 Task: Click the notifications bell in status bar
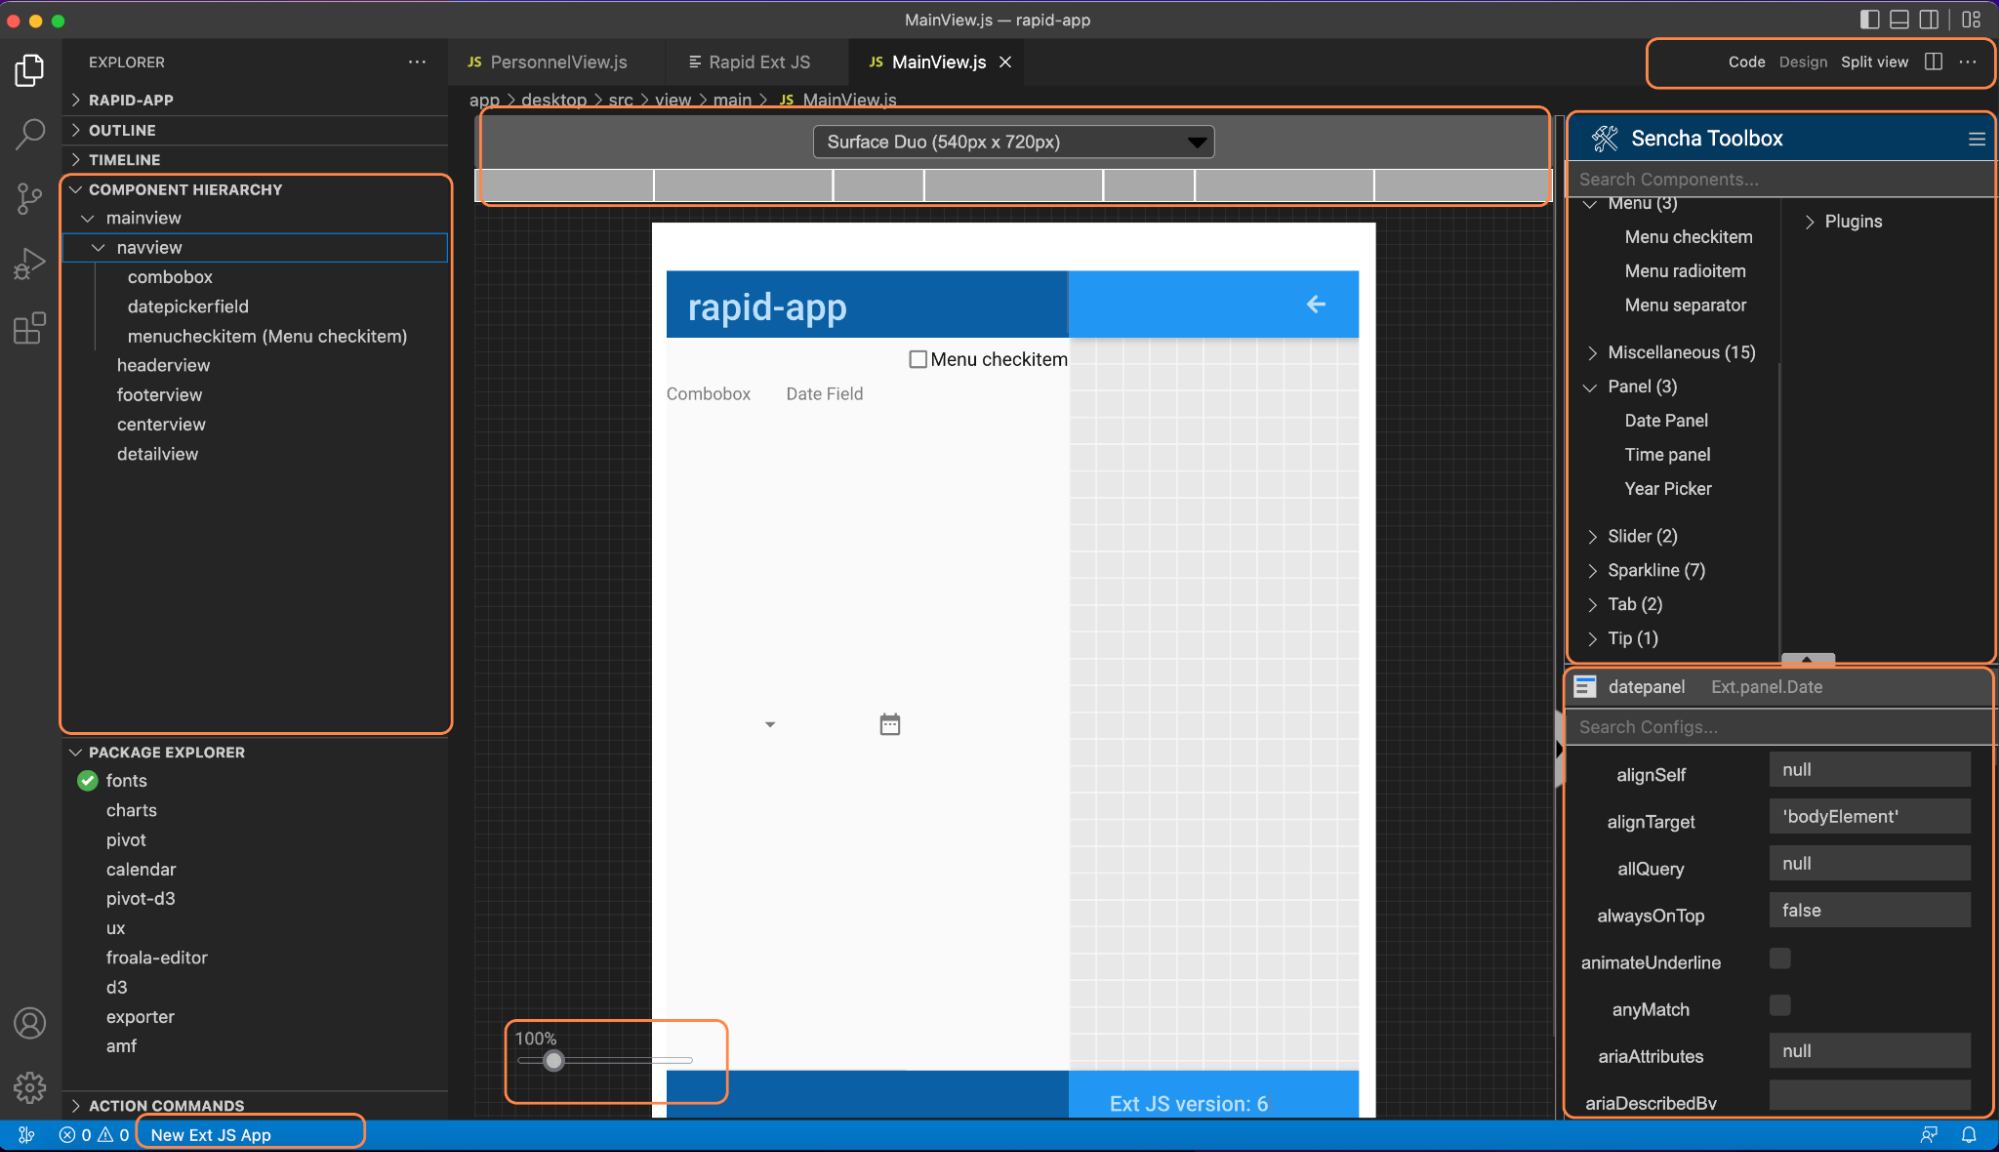(1969, 1135)
